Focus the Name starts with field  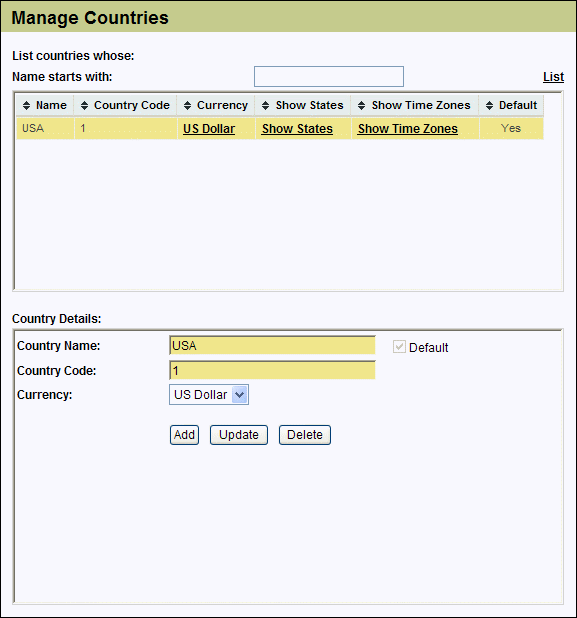(329, 76)
